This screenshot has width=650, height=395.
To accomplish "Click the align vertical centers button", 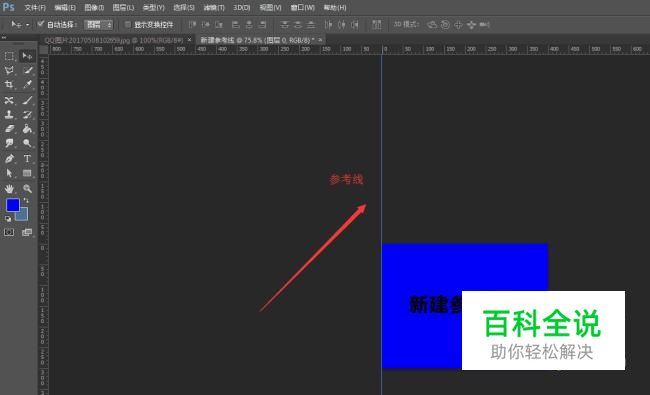I will pos(206,25).
